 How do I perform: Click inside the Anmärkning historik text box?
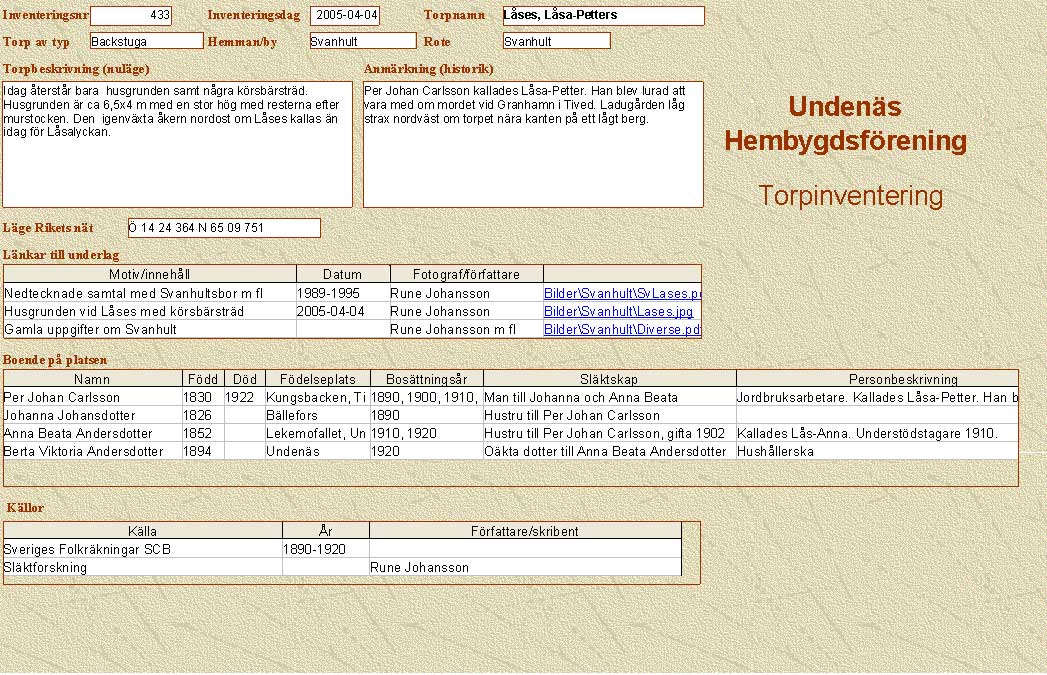coord(533,145)
